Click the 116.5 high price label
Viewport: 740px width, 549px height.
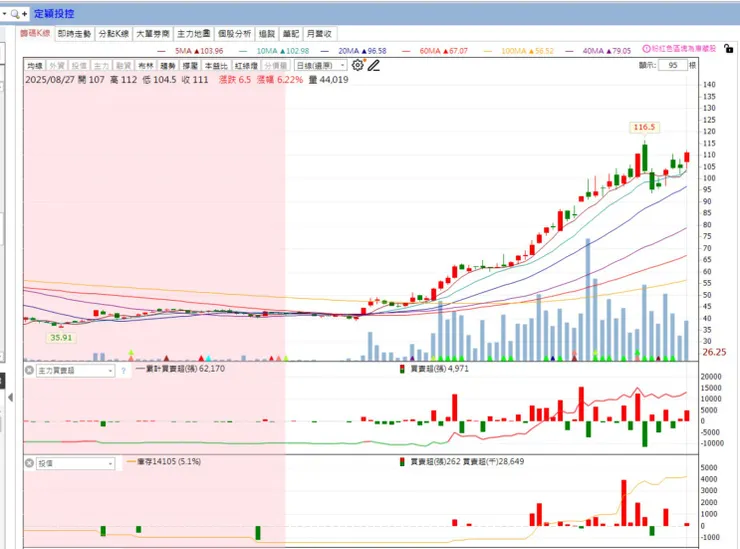[644, 127]
